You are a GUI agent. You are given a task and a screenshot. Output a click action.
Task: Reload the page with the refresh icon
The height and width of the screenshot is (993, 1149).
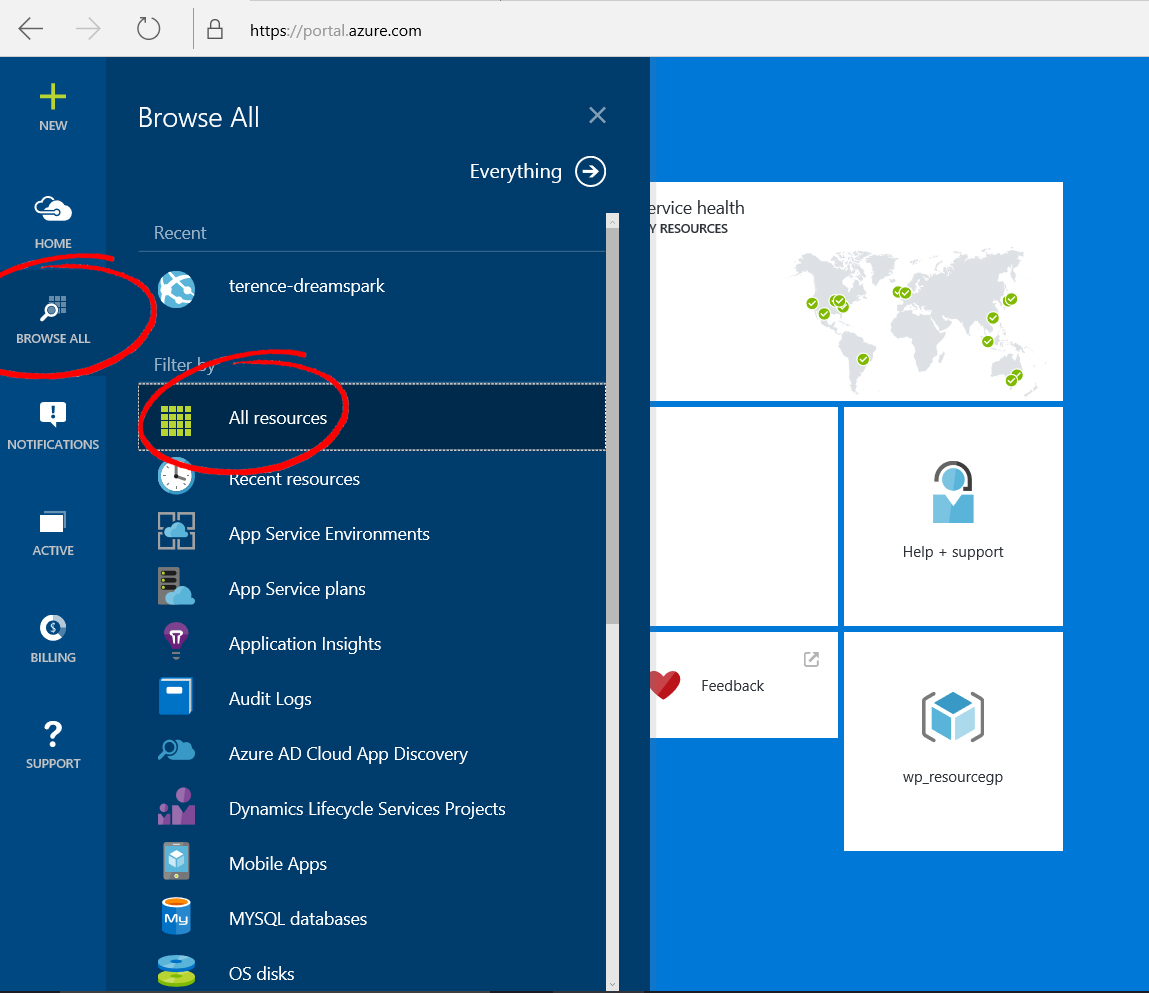(148, 29)
